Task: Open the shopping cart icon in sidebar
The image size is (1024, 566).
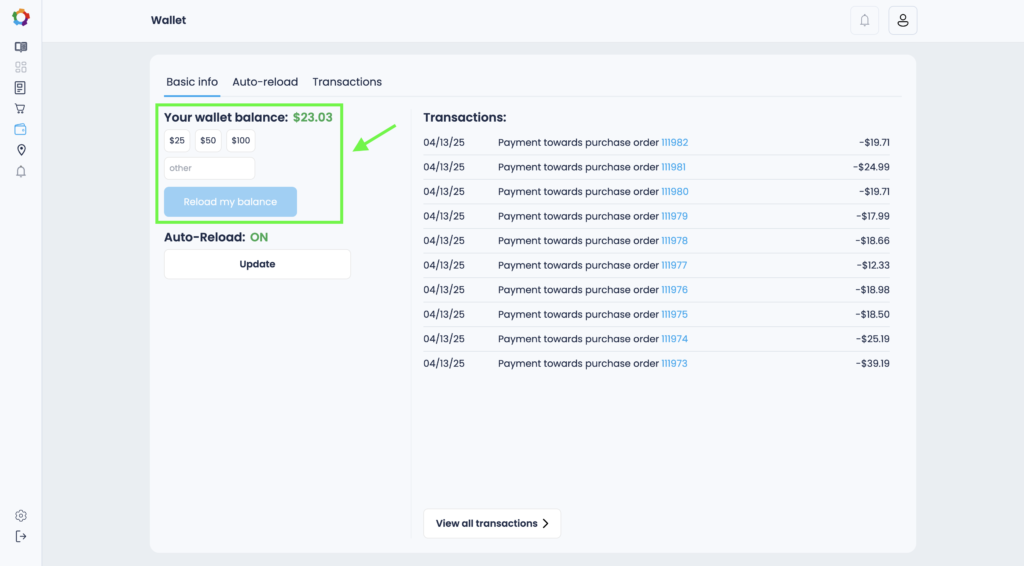Action: (x=21, y=108)
